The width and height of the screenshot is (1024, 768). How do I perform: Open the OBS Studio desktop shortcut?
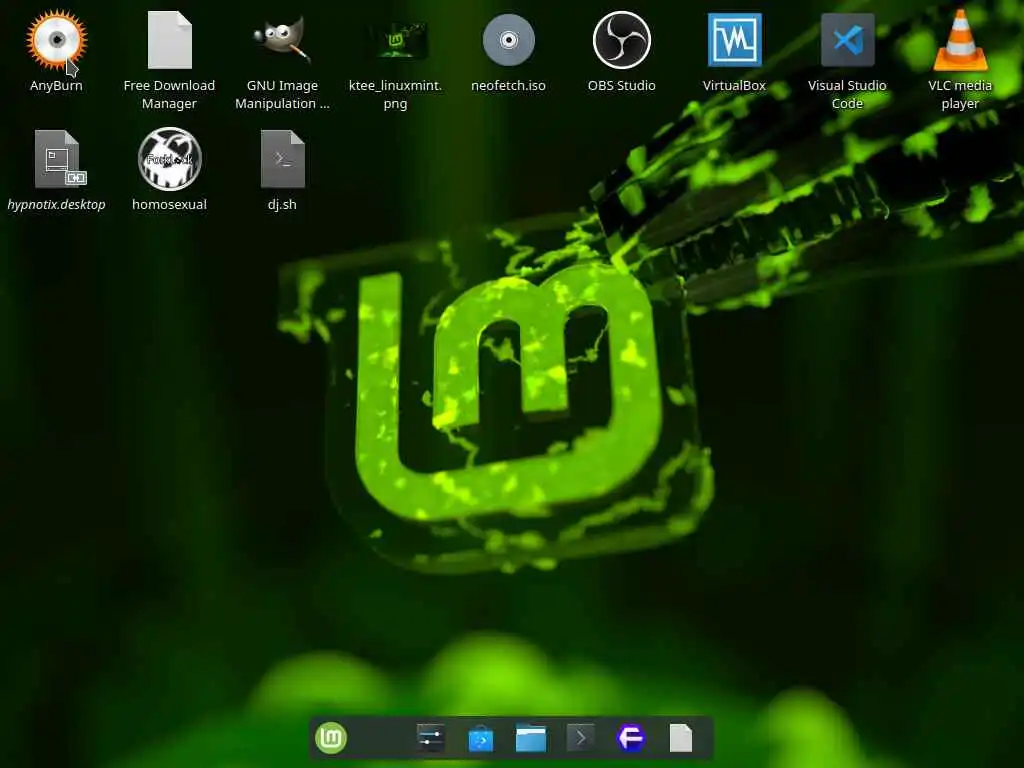click(x=621, y=40)
